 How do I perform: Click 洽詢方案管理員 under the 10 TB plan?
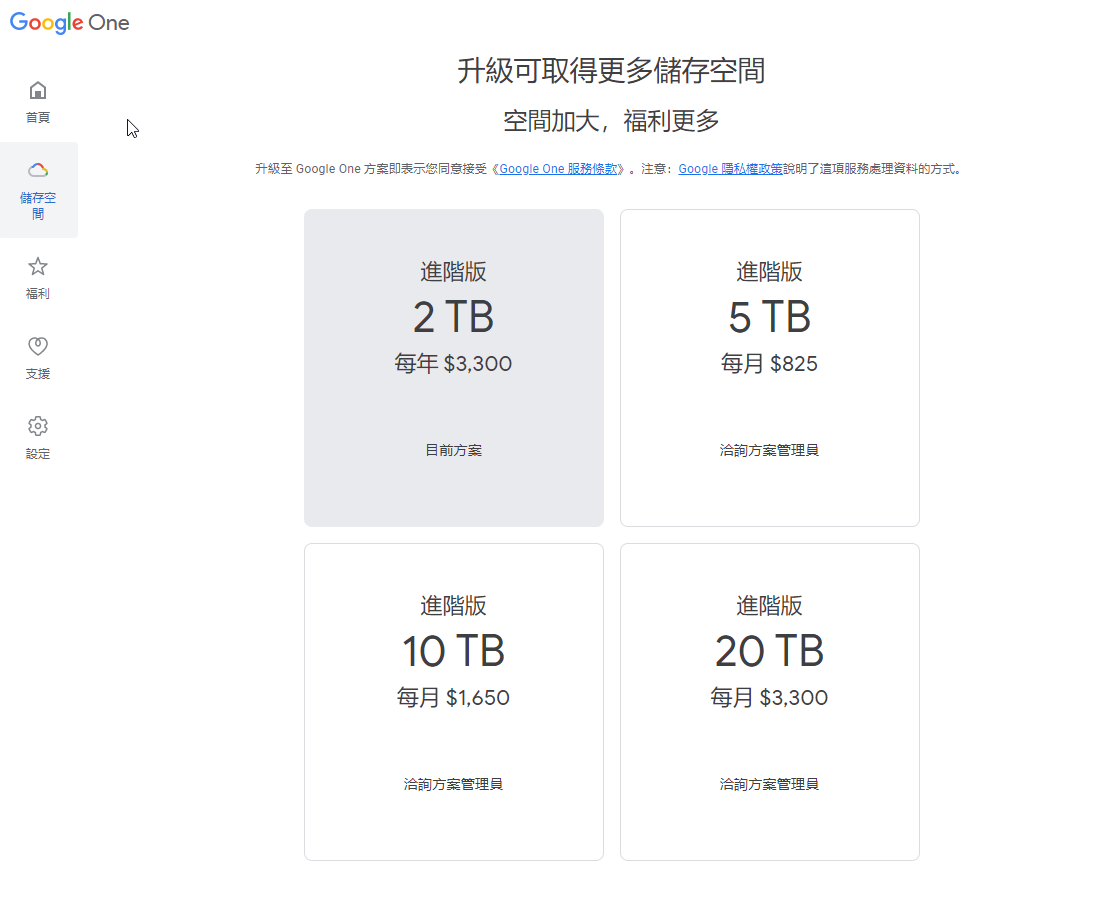pyautogui.click(x=453, y=785)
